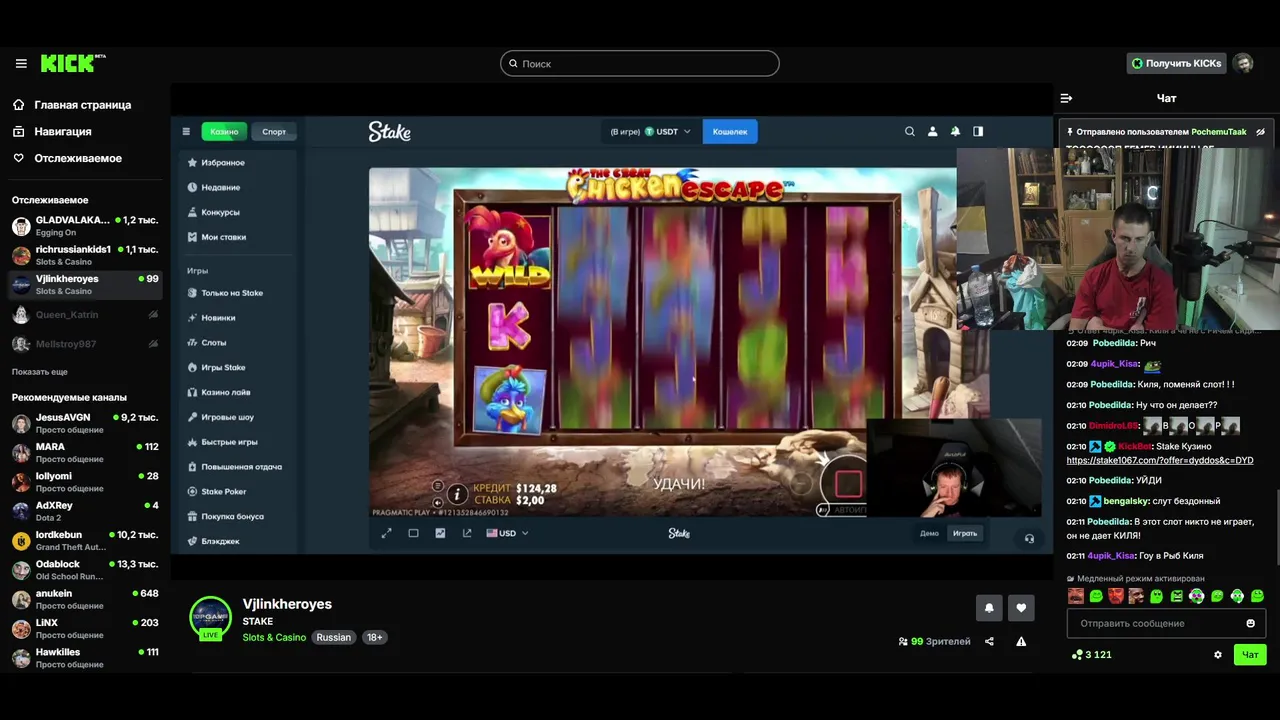Screen dimensions: 1280x720
Task: Collapse the chat panel with arrow icon
Action: pos(1066,98)
